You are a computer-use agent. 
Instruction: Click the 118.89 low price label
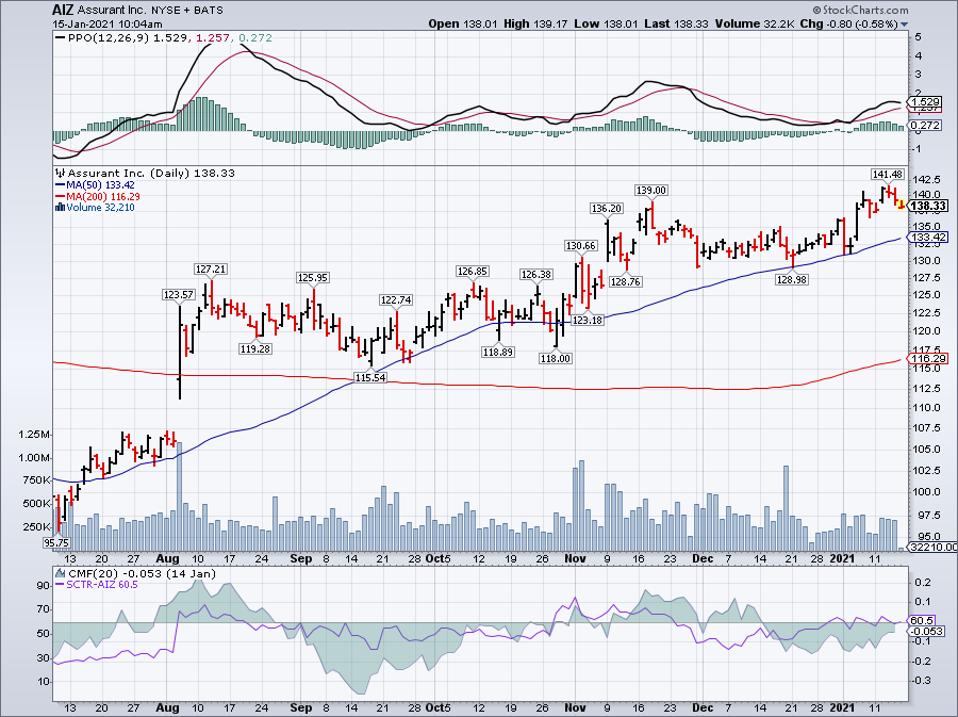(x=497, y=352)
